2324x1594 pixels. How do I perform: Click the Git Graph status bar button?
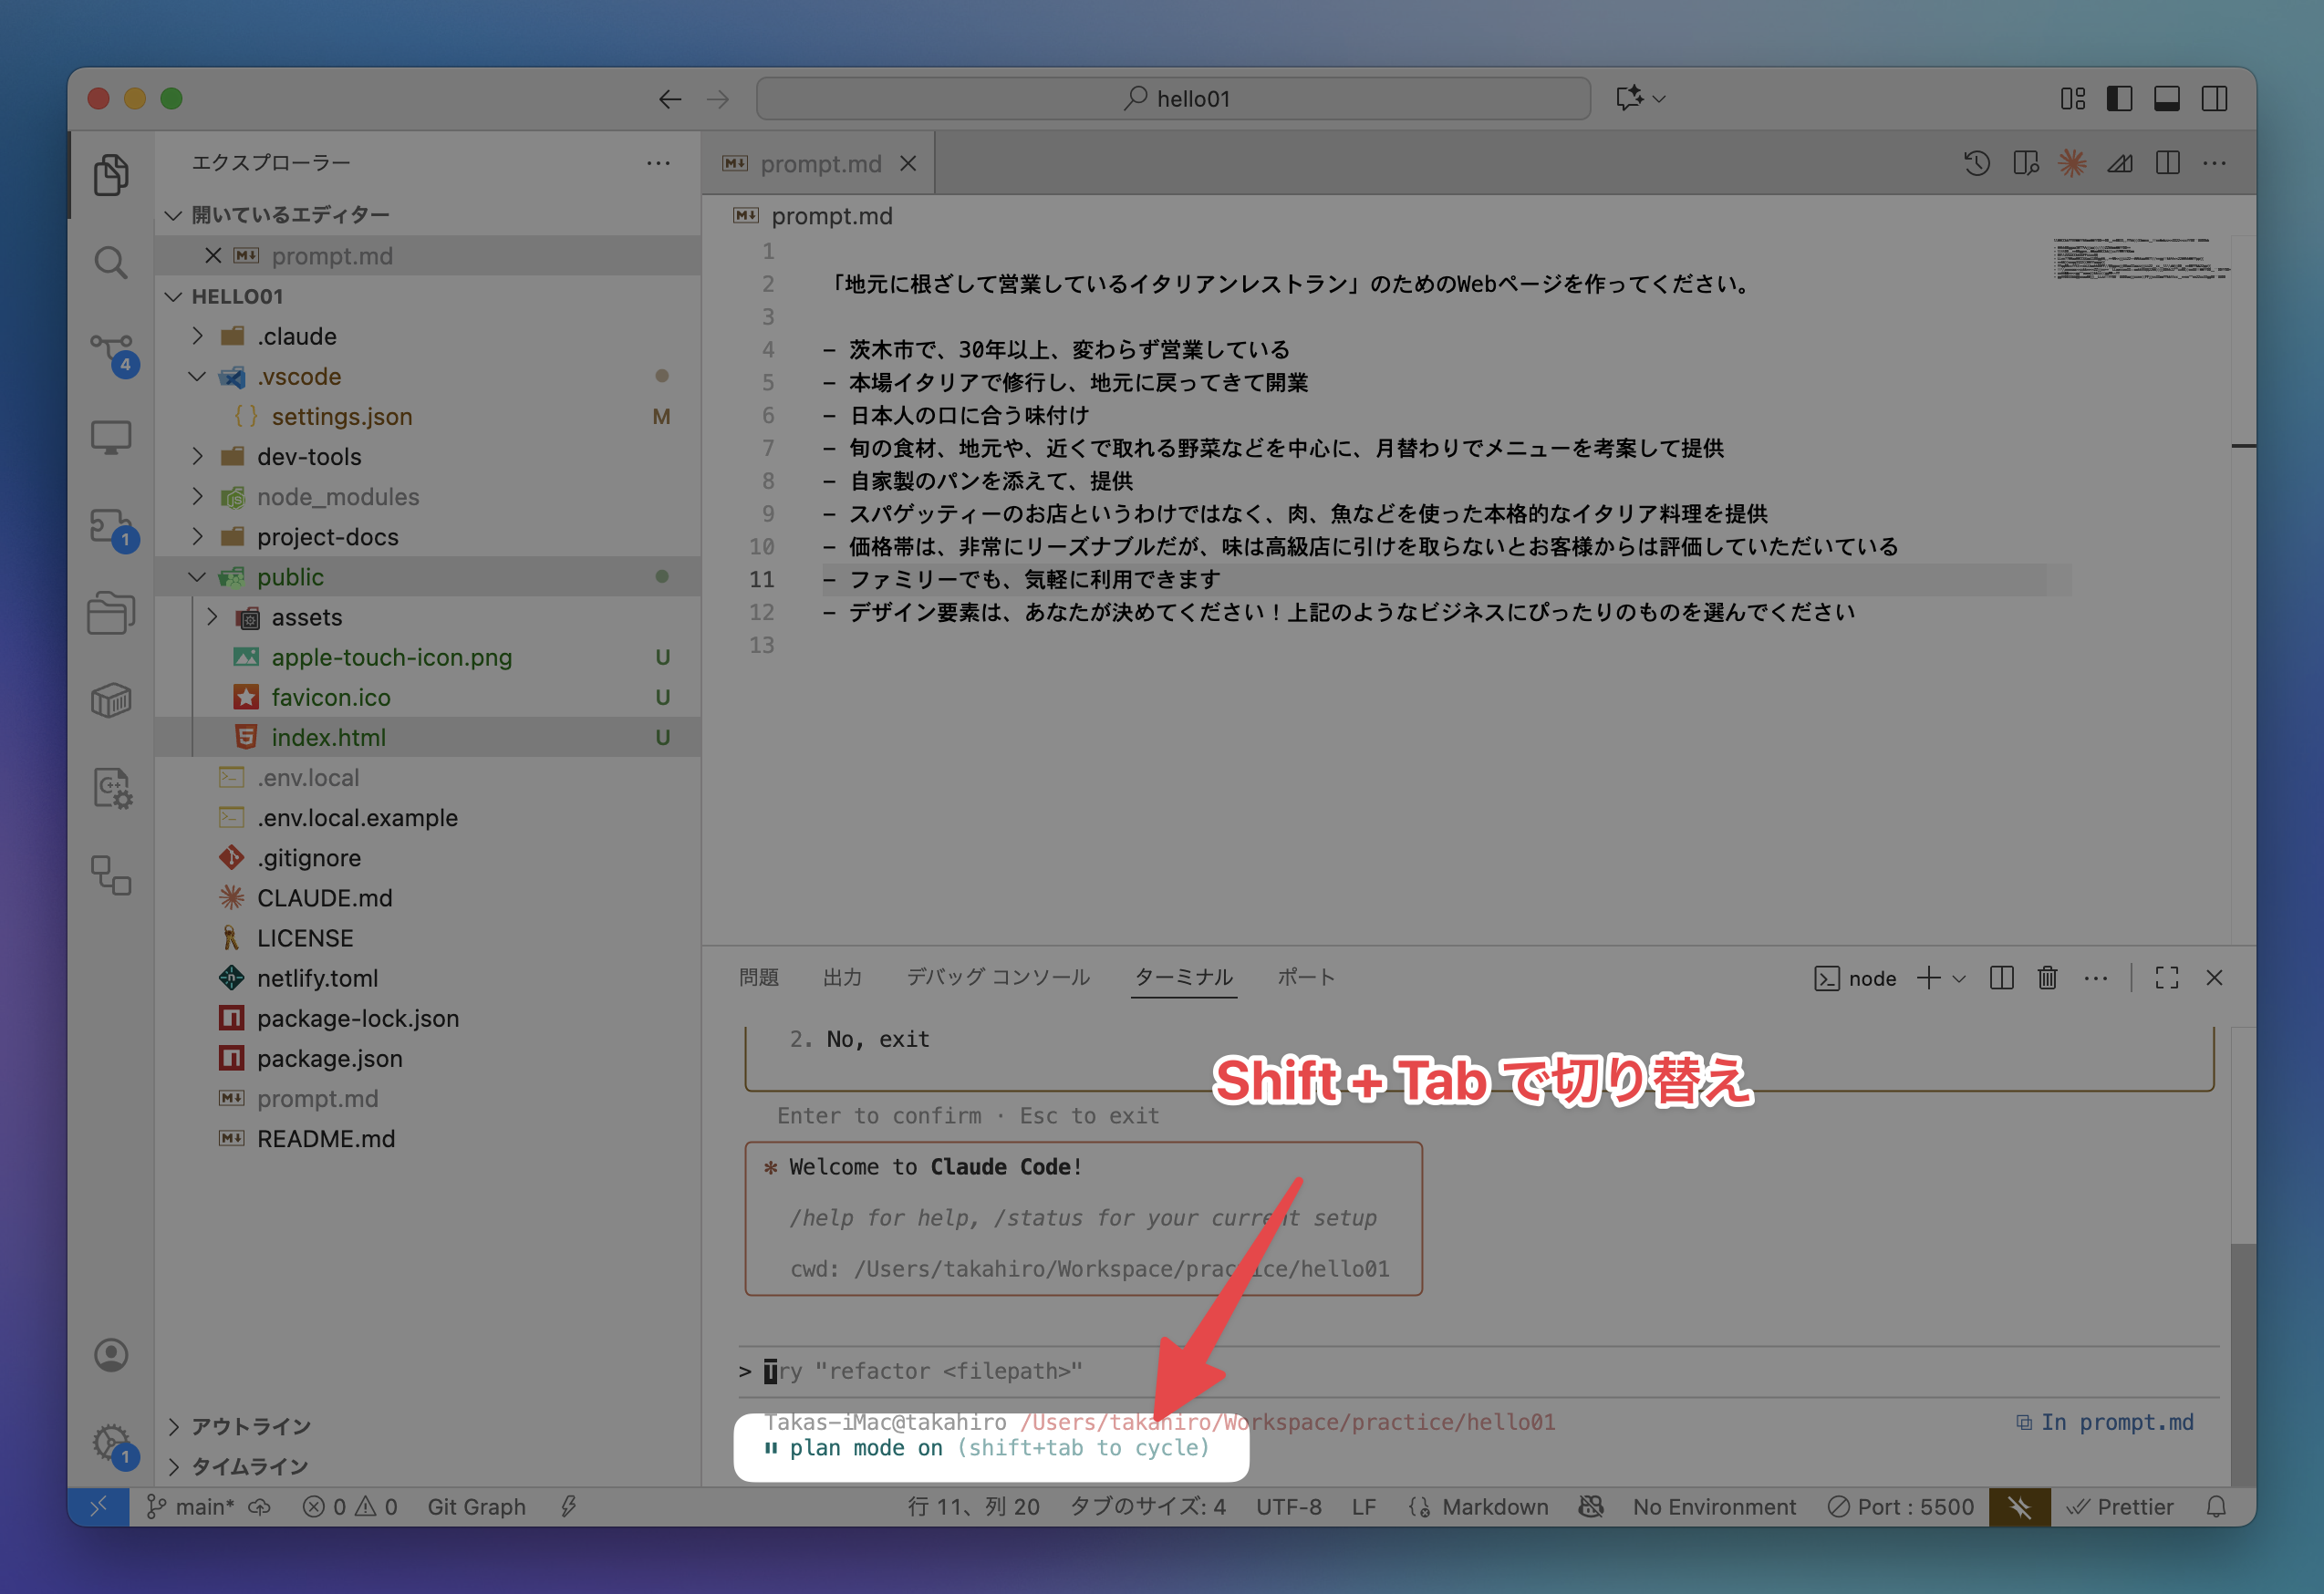[x=476, y=1506]
